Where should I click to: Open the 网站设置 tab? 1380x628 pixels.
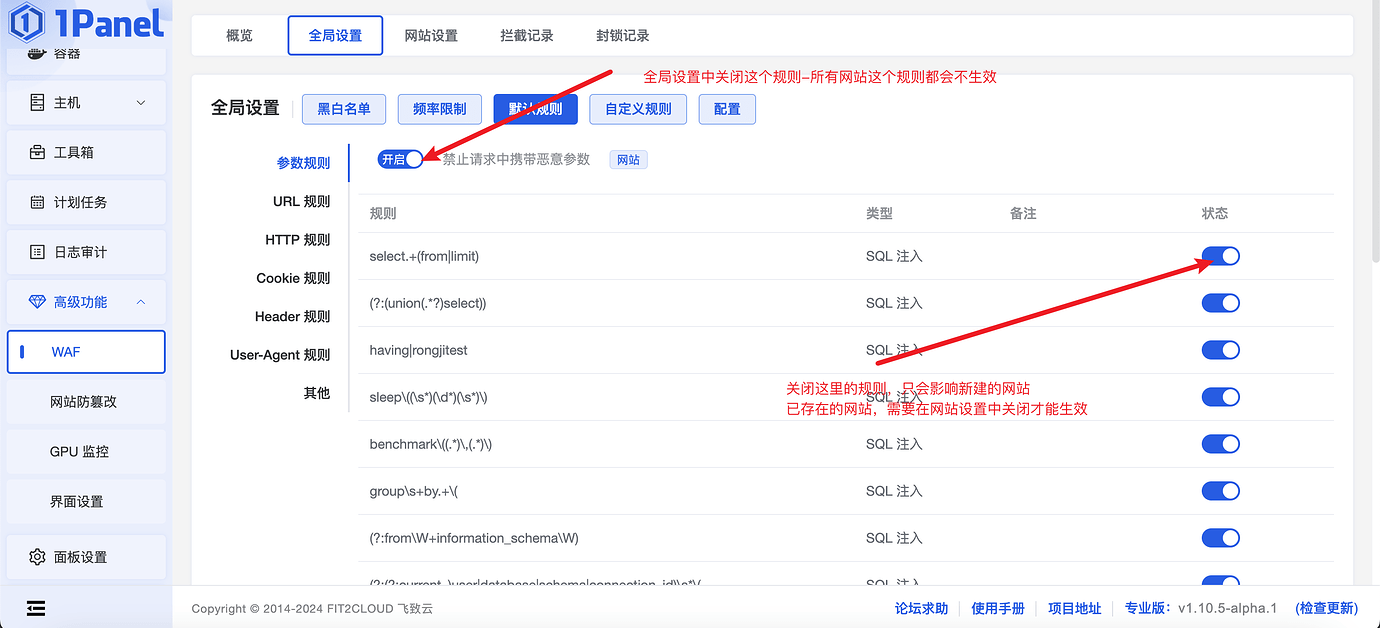431,34
